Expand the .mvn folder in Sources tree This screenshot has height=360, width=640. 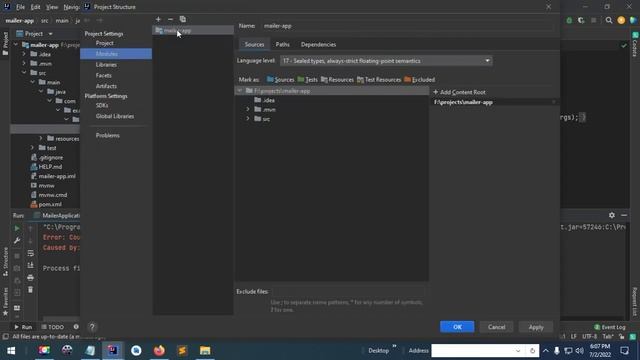point(248,109)
